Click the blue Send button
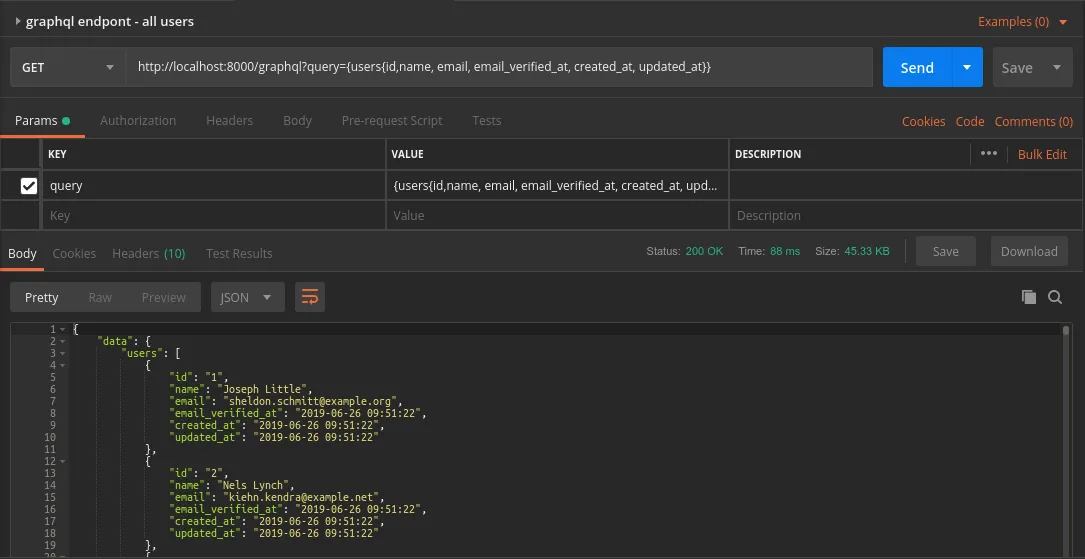Screen dimensions: 1085x559 coord(916,68)
